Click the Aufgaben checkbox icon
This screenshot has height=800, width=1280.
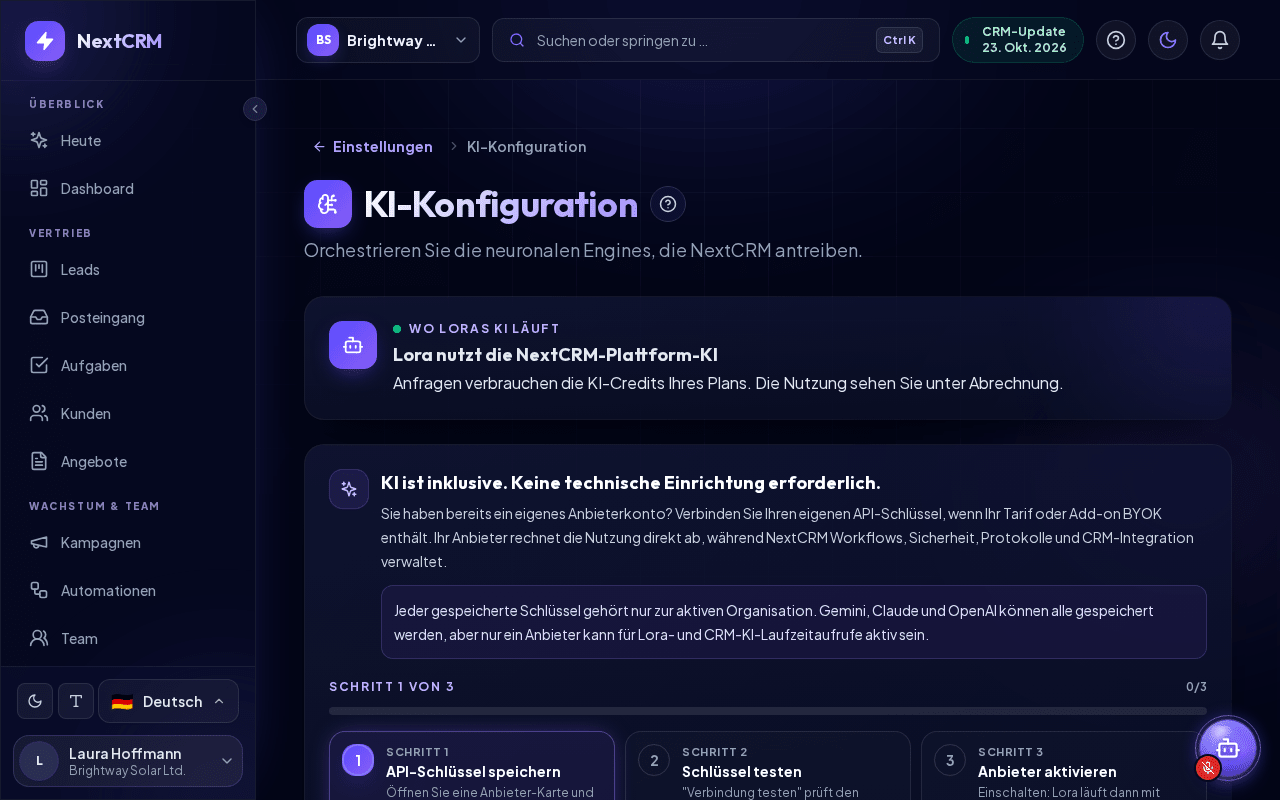(x=39, y=365)
